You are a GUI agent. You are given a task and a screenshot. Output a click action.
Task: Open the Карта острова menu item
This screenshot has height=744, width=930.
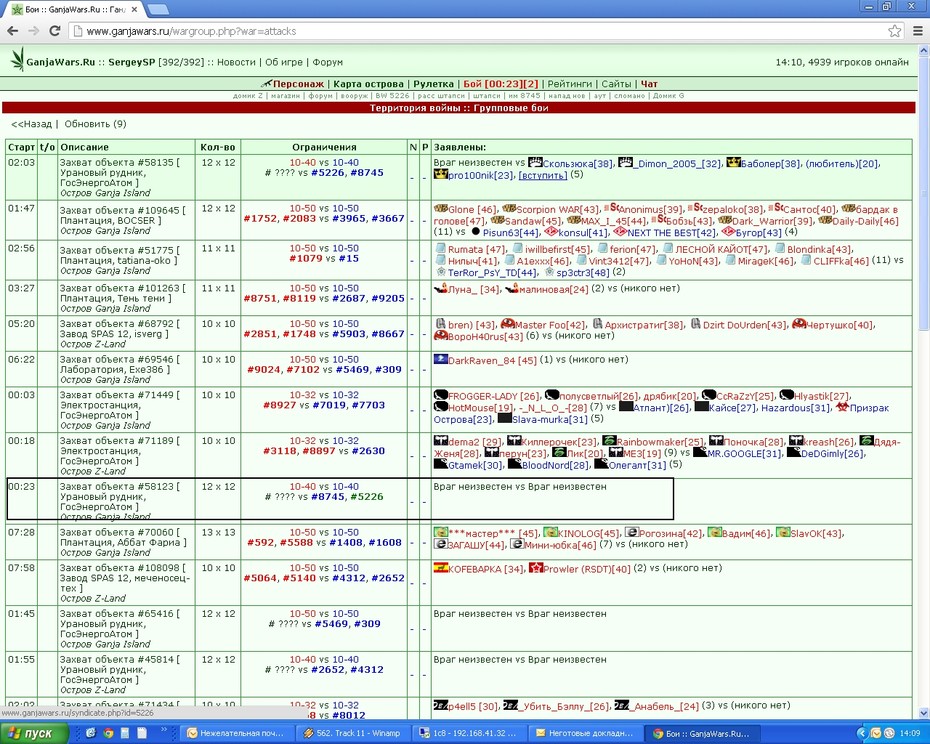[368, 84]
